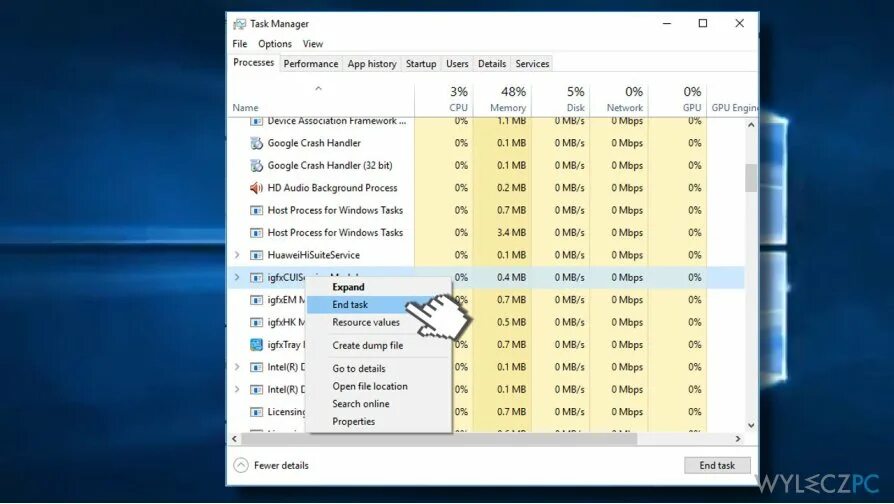The image size is (894, 504).
Task: Click the Task Manager title bar icon
Action: coord(239,24)
